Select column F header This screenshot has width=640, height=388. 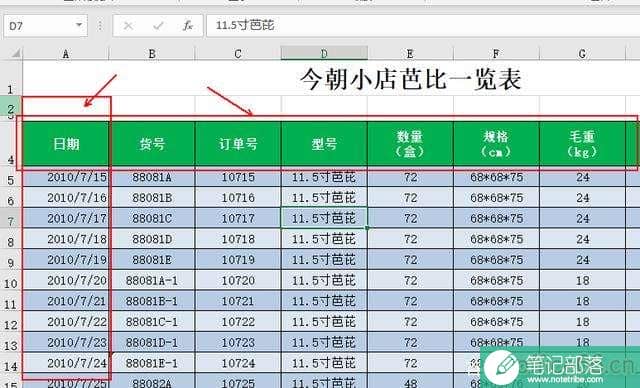coord(496,54)
